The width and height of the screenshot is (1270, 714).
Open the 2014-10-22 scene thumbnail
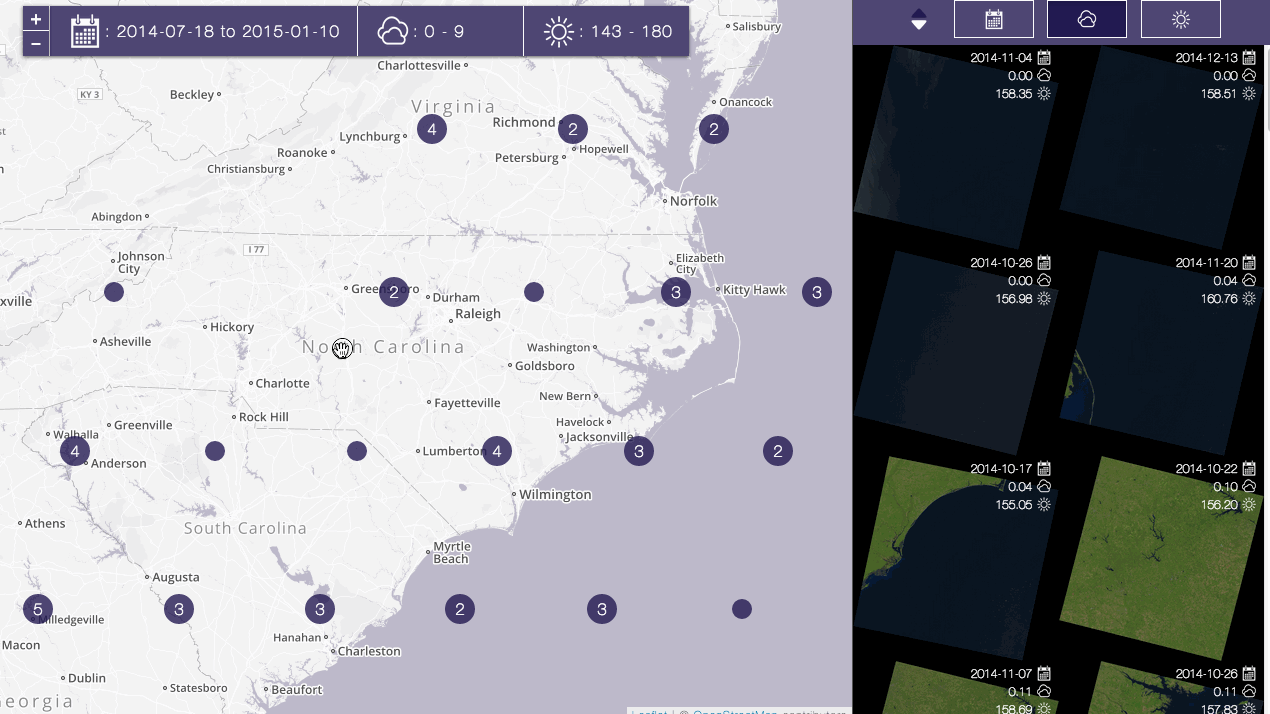click(1160, 557)
